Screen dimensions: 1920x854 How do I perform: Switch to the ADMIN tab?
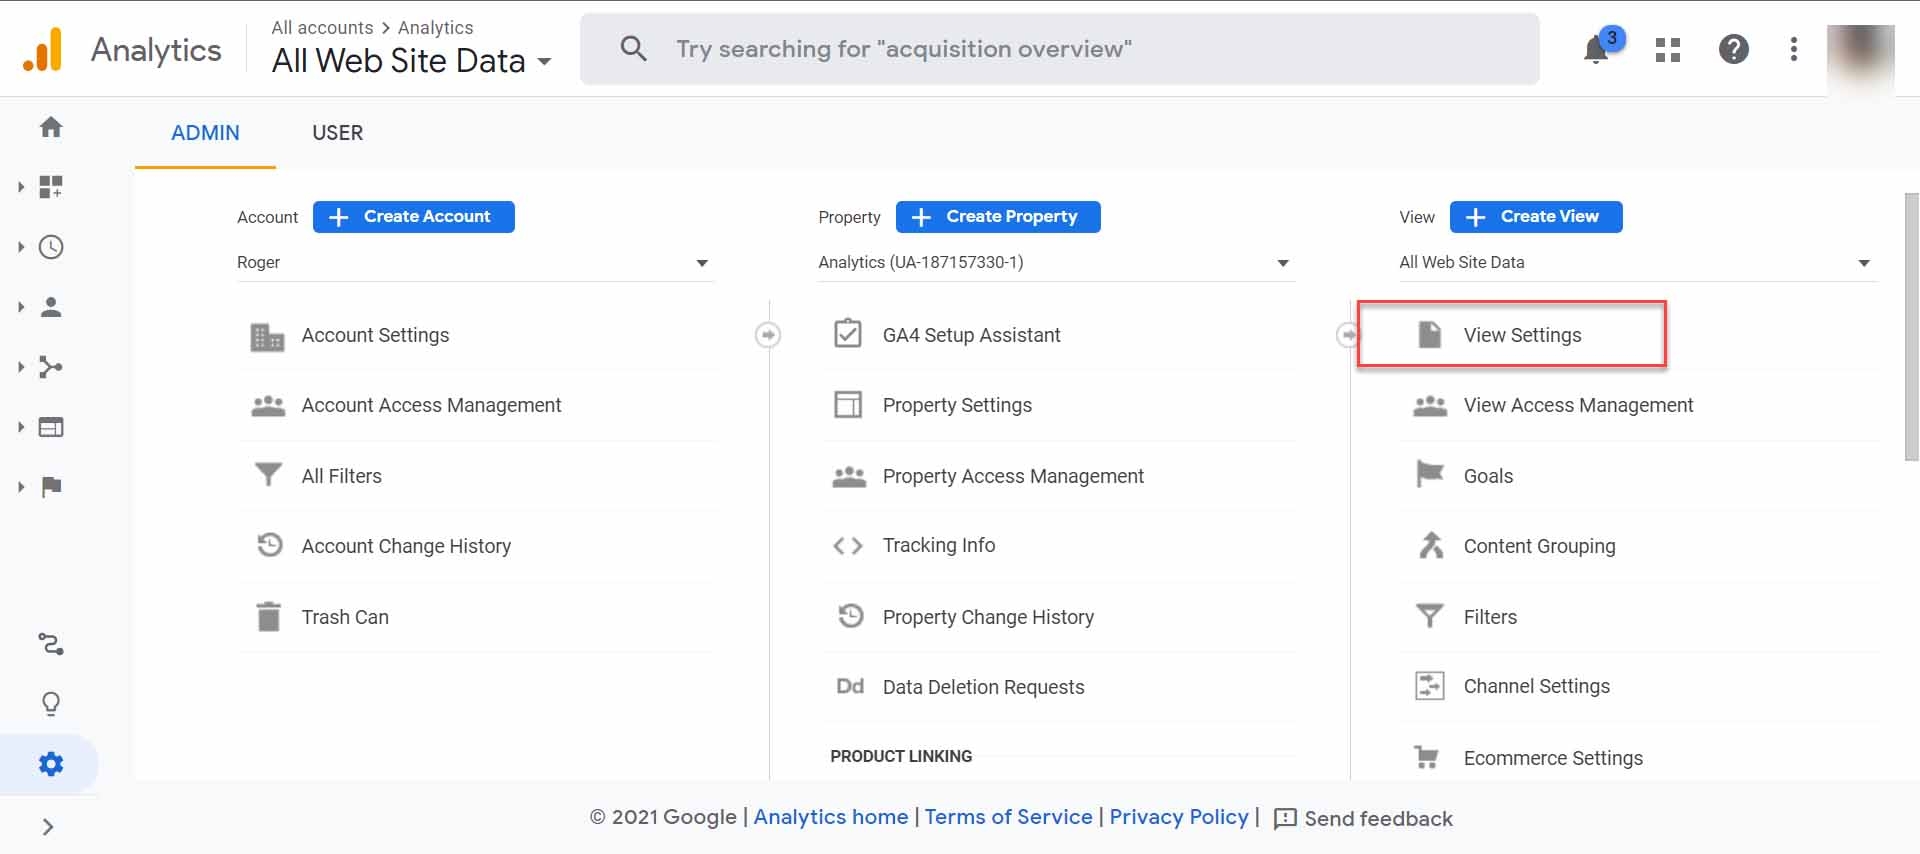point(205,133)
